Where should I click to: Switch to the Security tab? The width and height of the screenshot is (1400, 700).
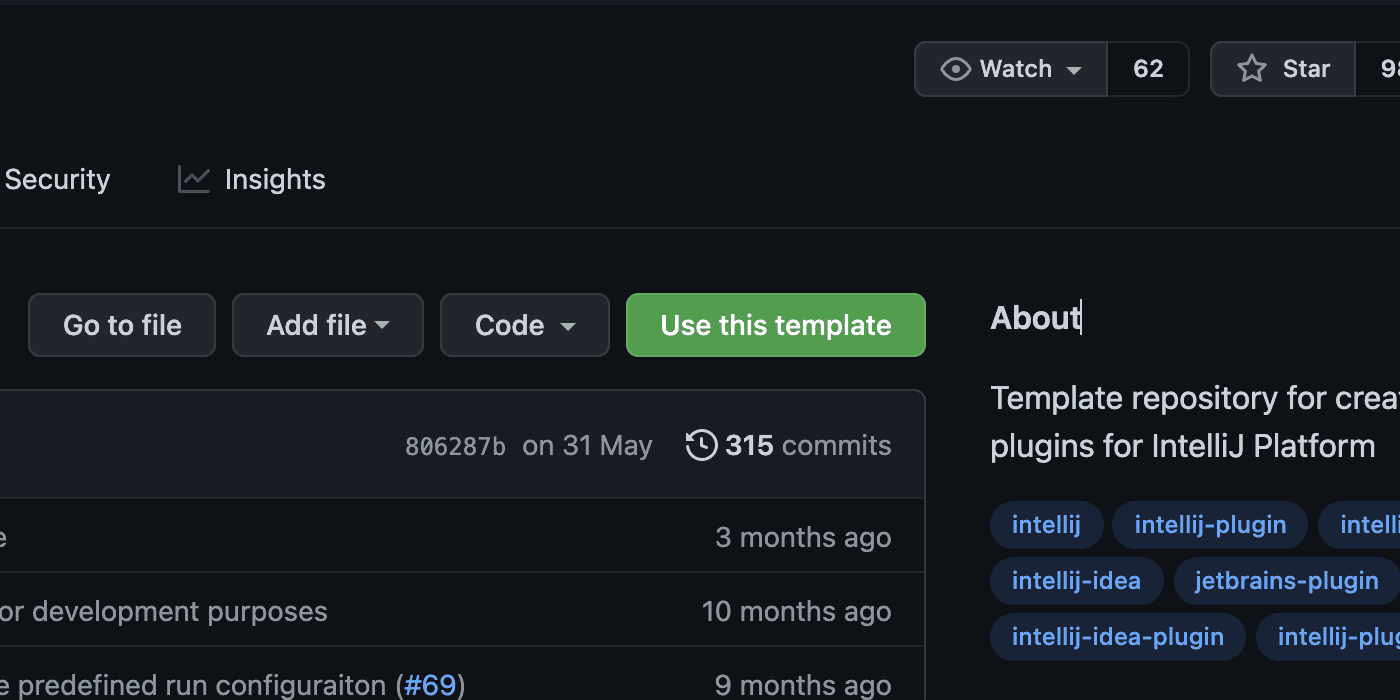(x=57, y=179)
